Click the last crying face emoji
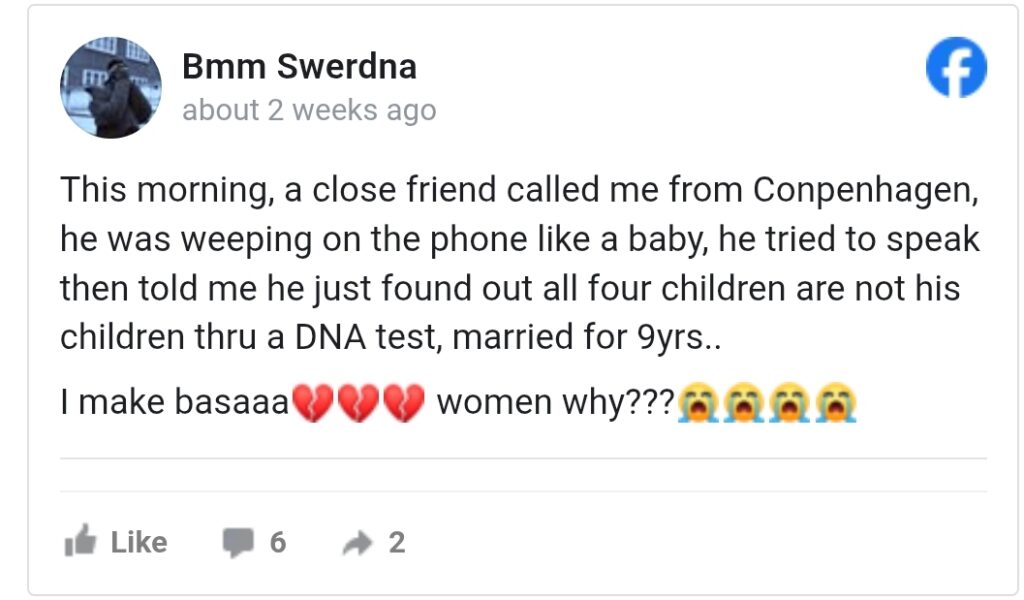 click(836, 403)
